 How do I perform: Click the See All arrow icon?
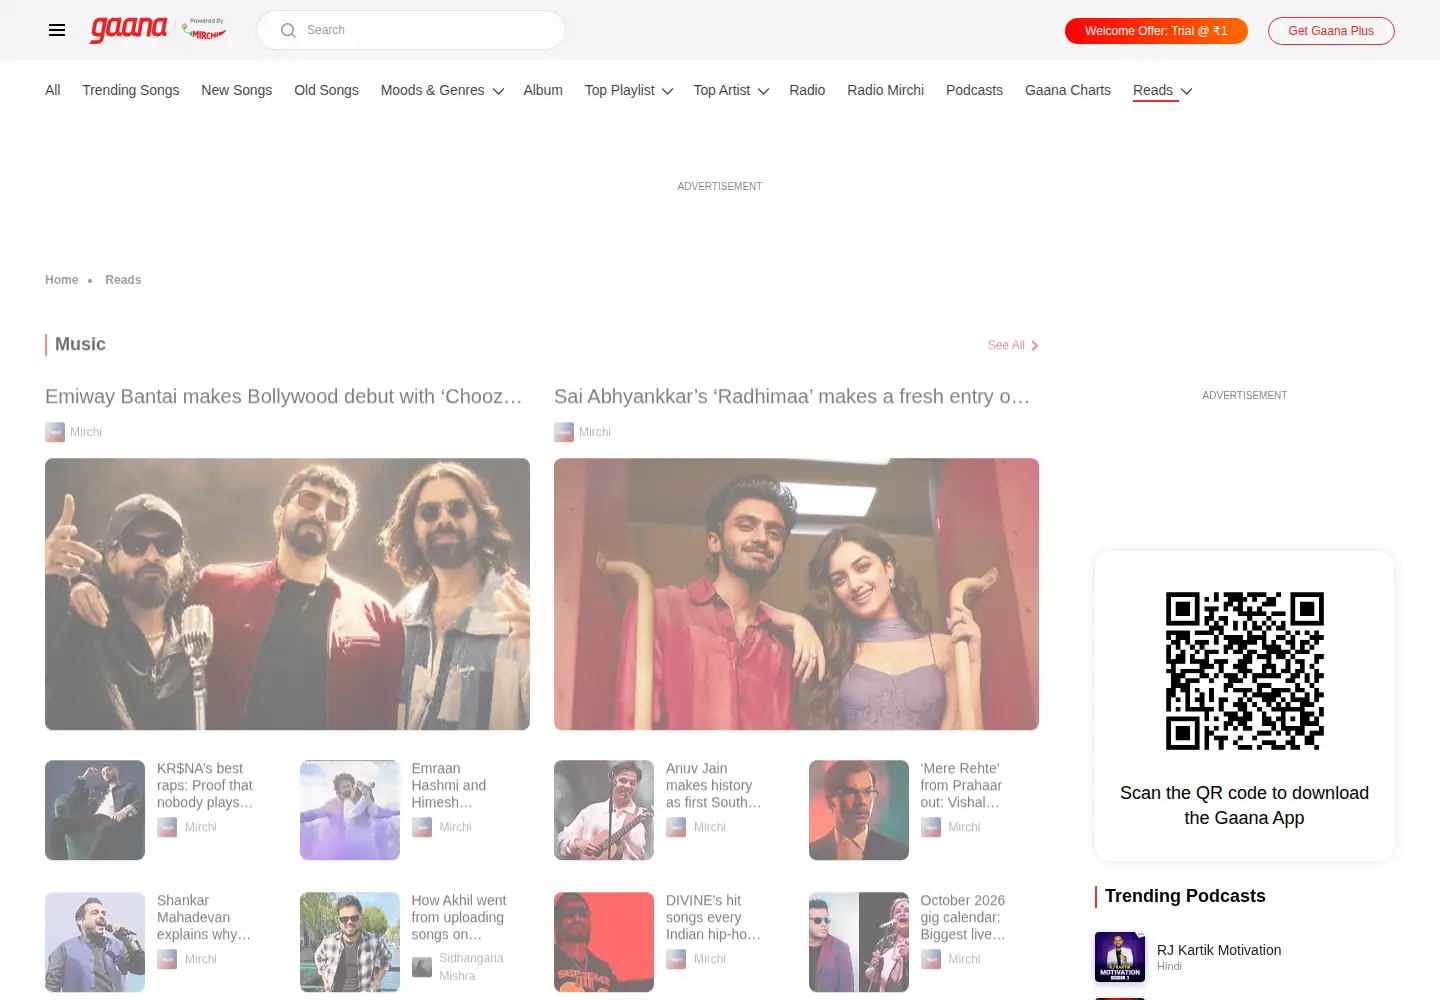click(x=1035, y=346)
